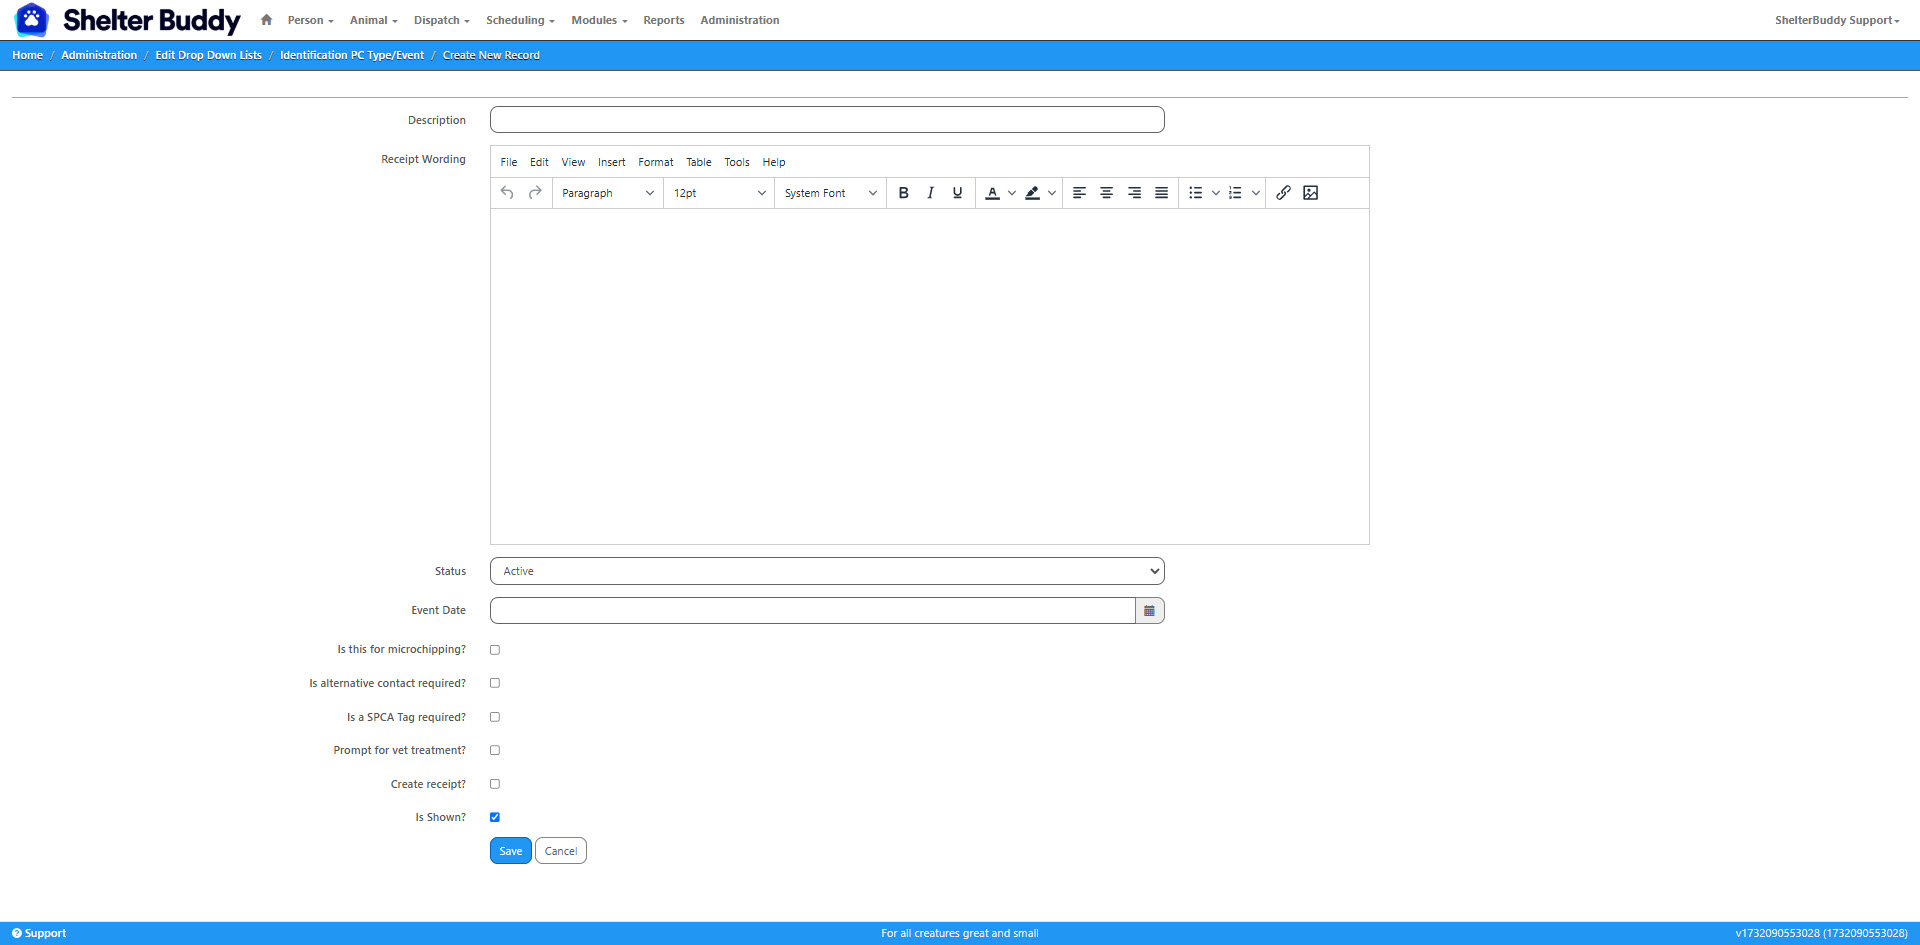Screen dimensions: 1920x945
Task: Open the editor's Insert menu
Action: click(611, 162)
